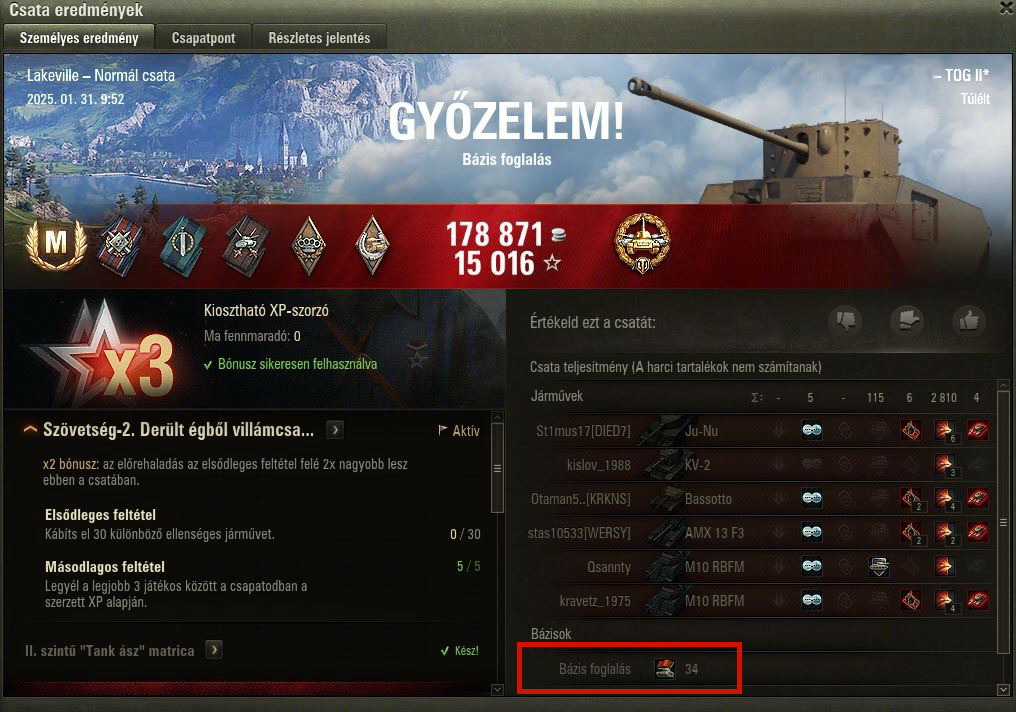Open the Részletes jelentés tab
1016x712 pixels.
[x=319, y=38]
